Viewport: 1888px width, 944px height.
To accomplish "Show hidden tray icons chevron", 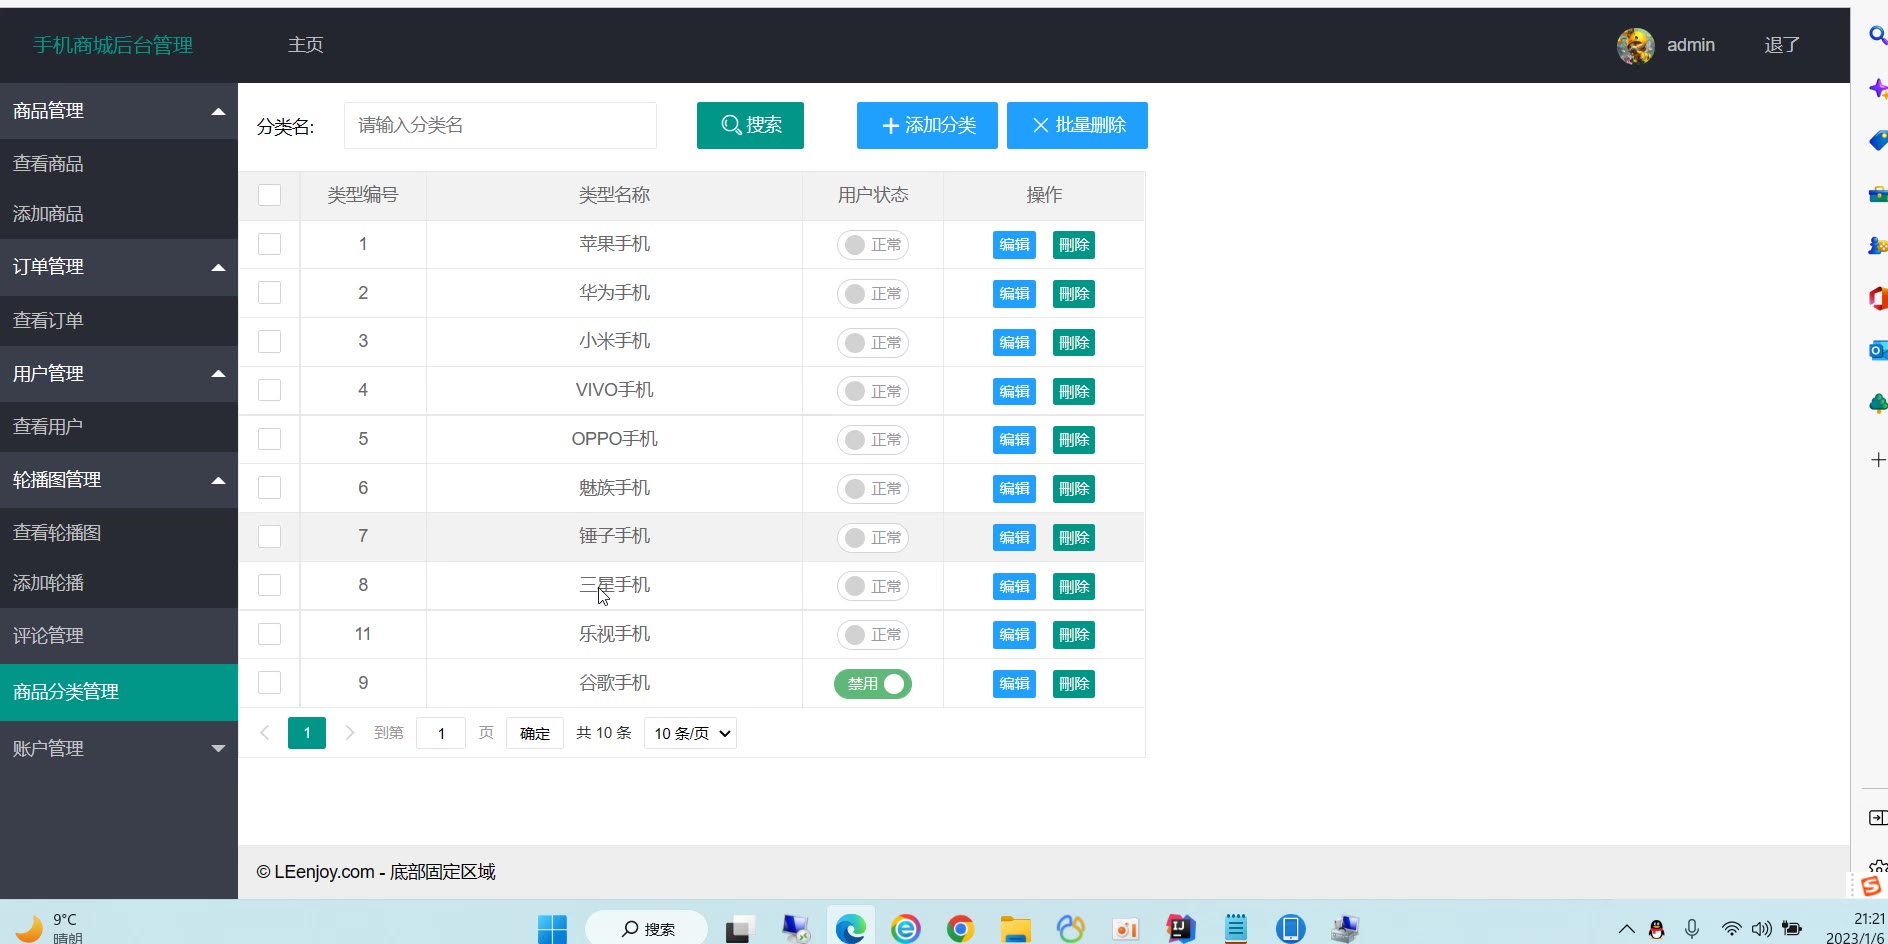I will pyautogui.click(x=1627, y=929).
